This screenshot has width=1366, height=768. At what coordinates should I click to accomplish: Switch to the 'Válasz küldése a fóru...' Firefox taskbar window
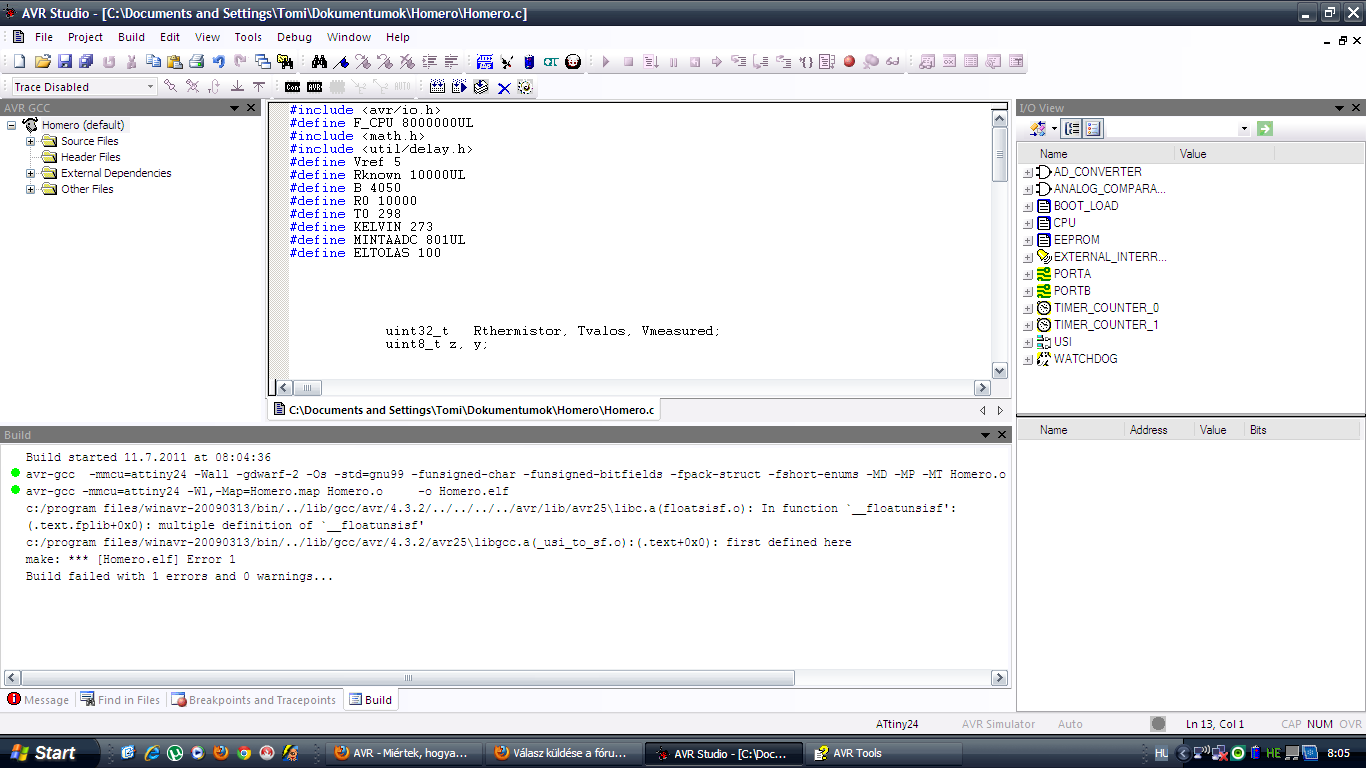point(564,753)
